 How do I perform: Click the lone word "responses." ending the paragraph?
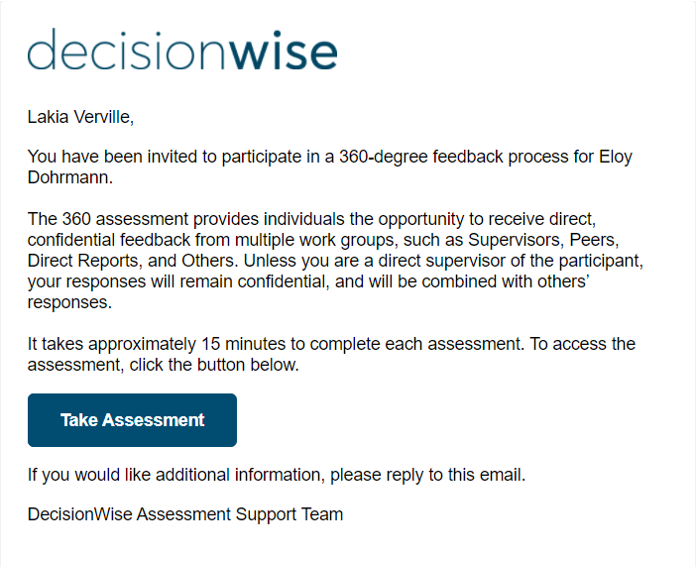[x=70, y=302]
